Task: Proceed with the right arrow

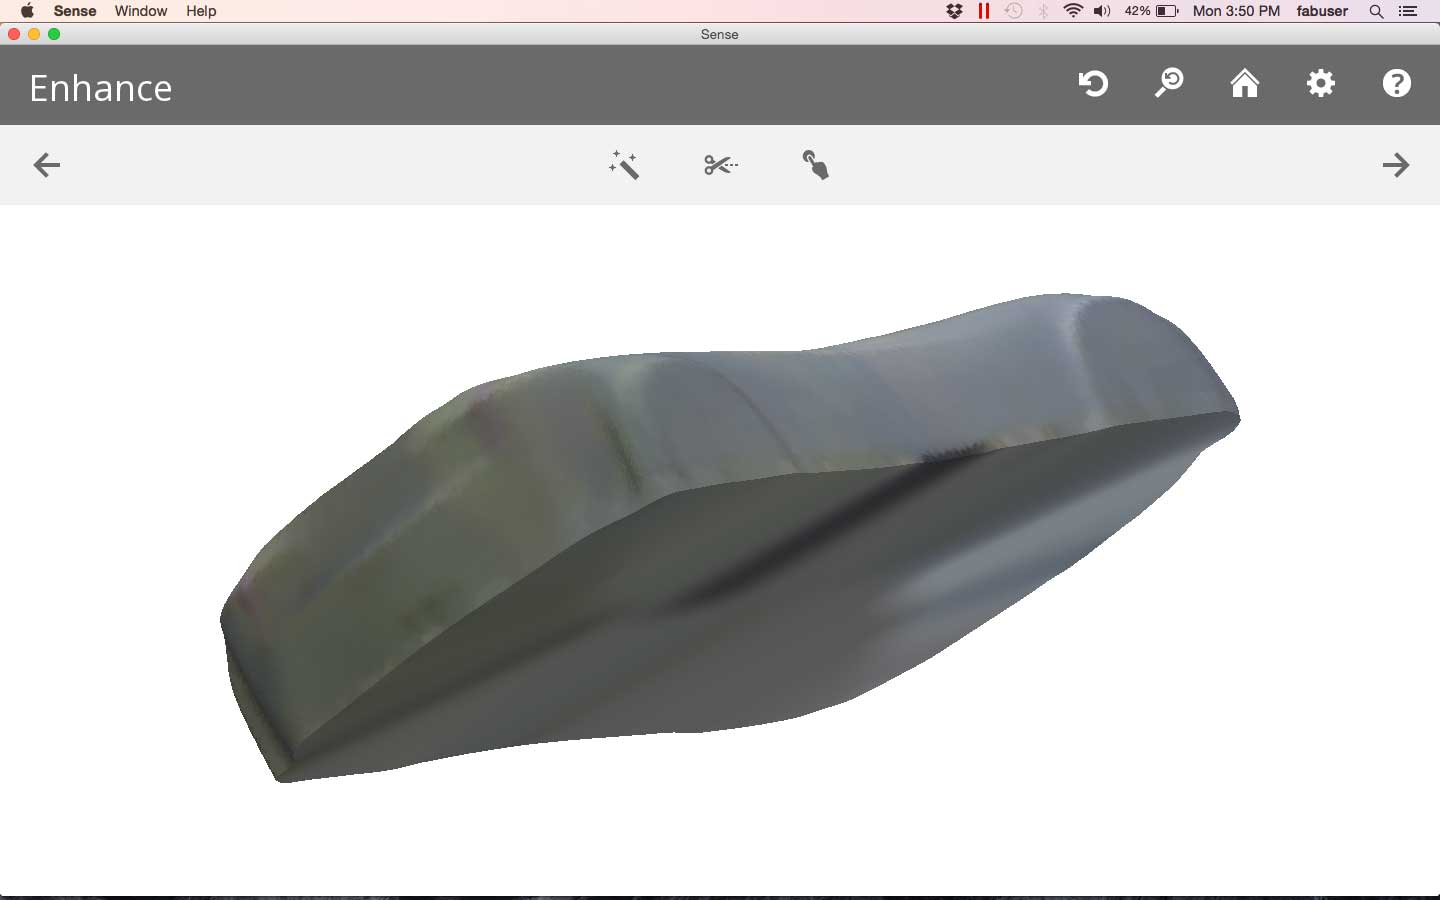Action: pos(1396,165)
